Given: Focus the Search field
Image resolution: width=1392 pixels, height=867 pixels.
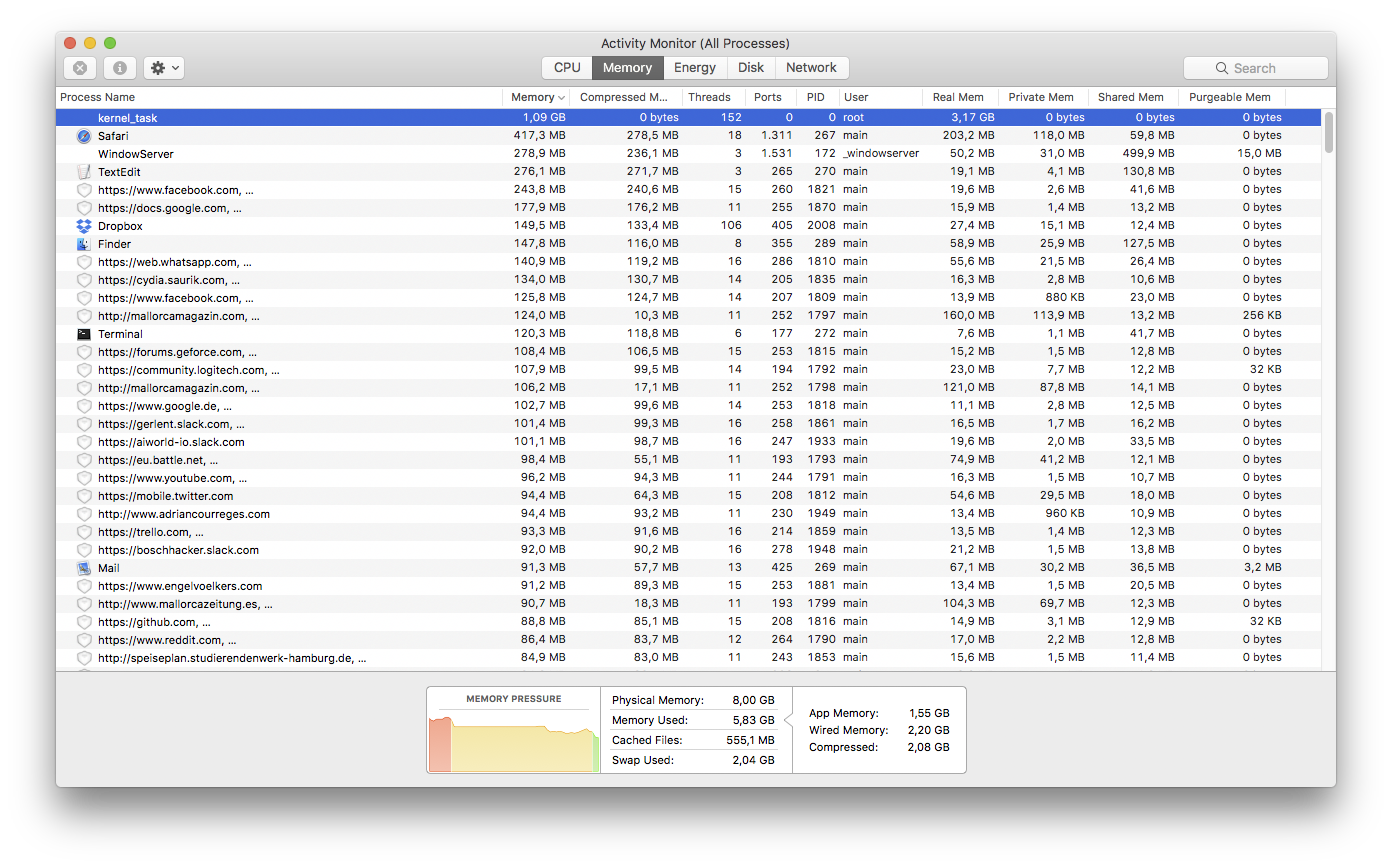Looking at the screenshot, I should 1256,68.
